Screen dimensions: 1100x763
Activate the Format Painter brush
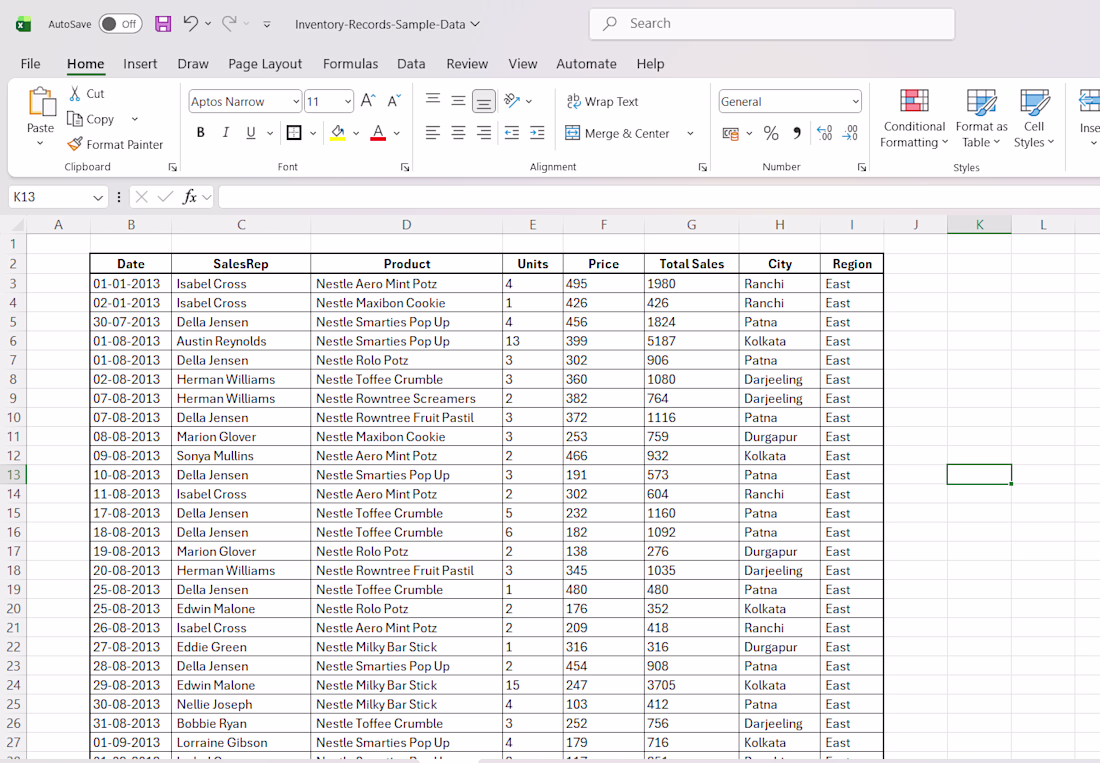tap(74, 144)
